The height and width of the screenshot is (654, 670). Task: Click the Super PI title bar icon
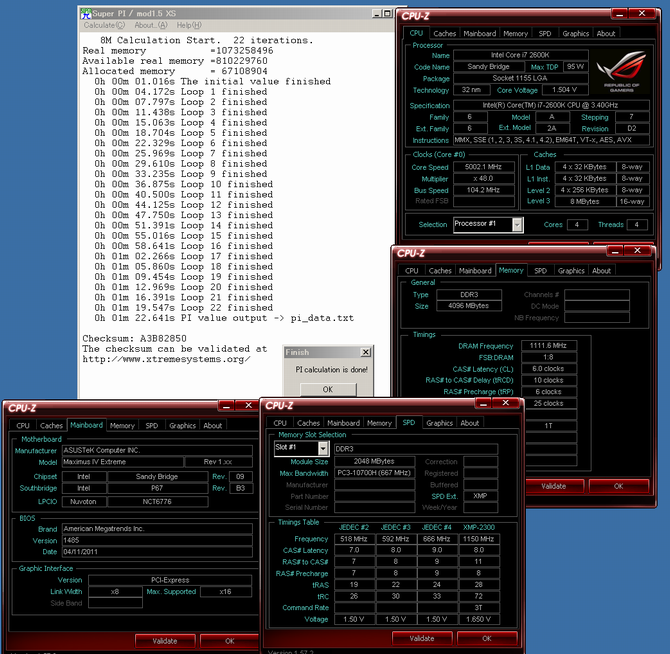click(86, 14)
